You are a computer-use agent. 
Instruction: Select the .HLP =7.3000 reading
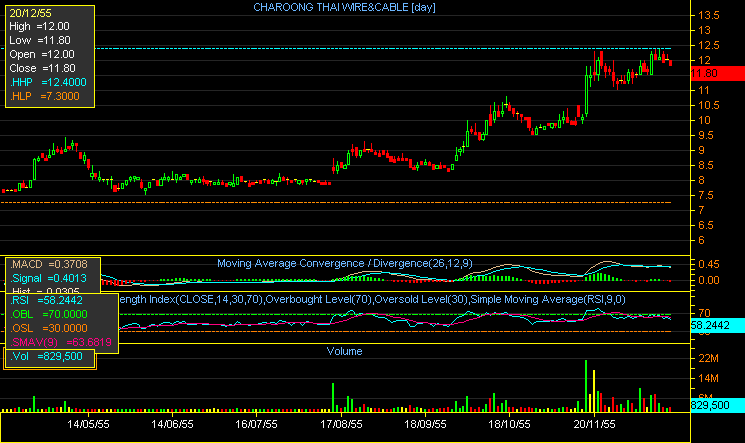click(44, 96)
